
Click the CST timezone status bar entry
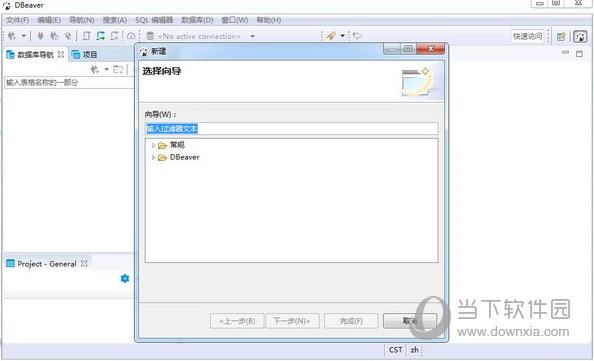[x=395, y=350]
